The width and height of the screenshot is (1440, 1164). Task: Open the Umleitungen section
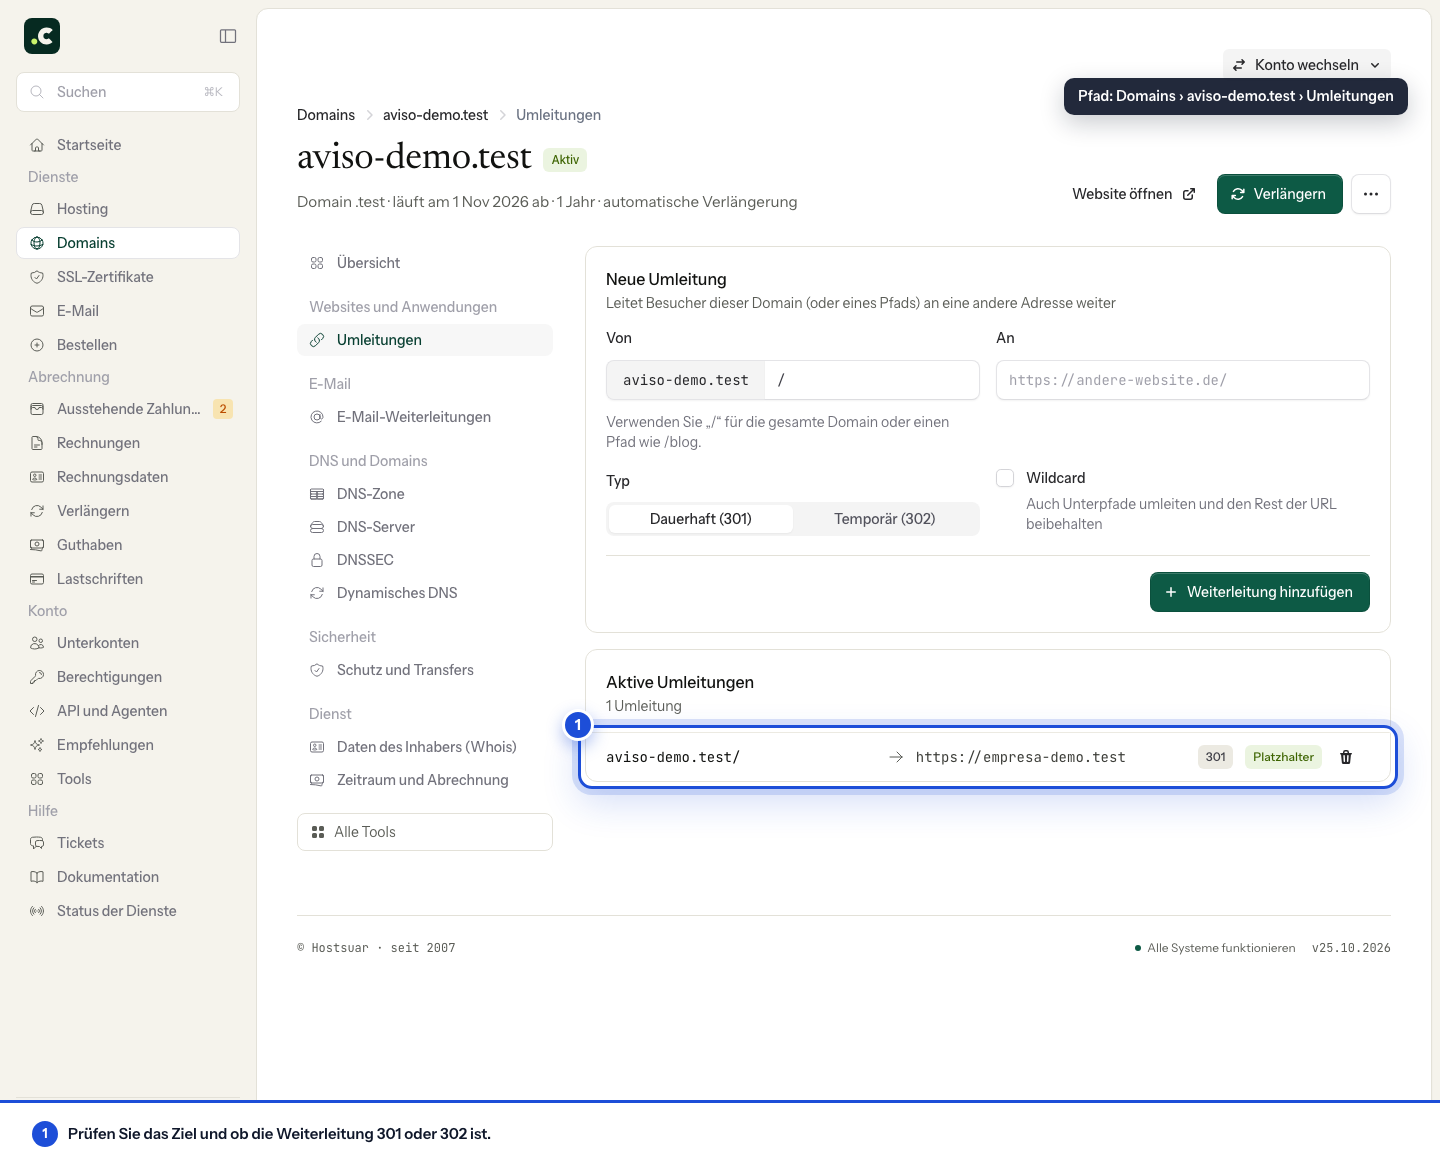pos(425,340)
